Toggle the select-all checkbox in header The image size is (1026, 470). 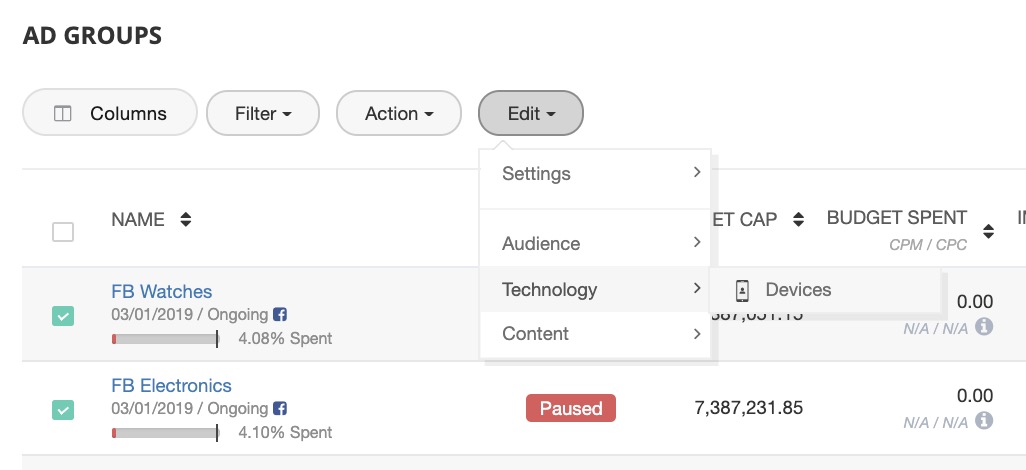[x=63, y=232]
